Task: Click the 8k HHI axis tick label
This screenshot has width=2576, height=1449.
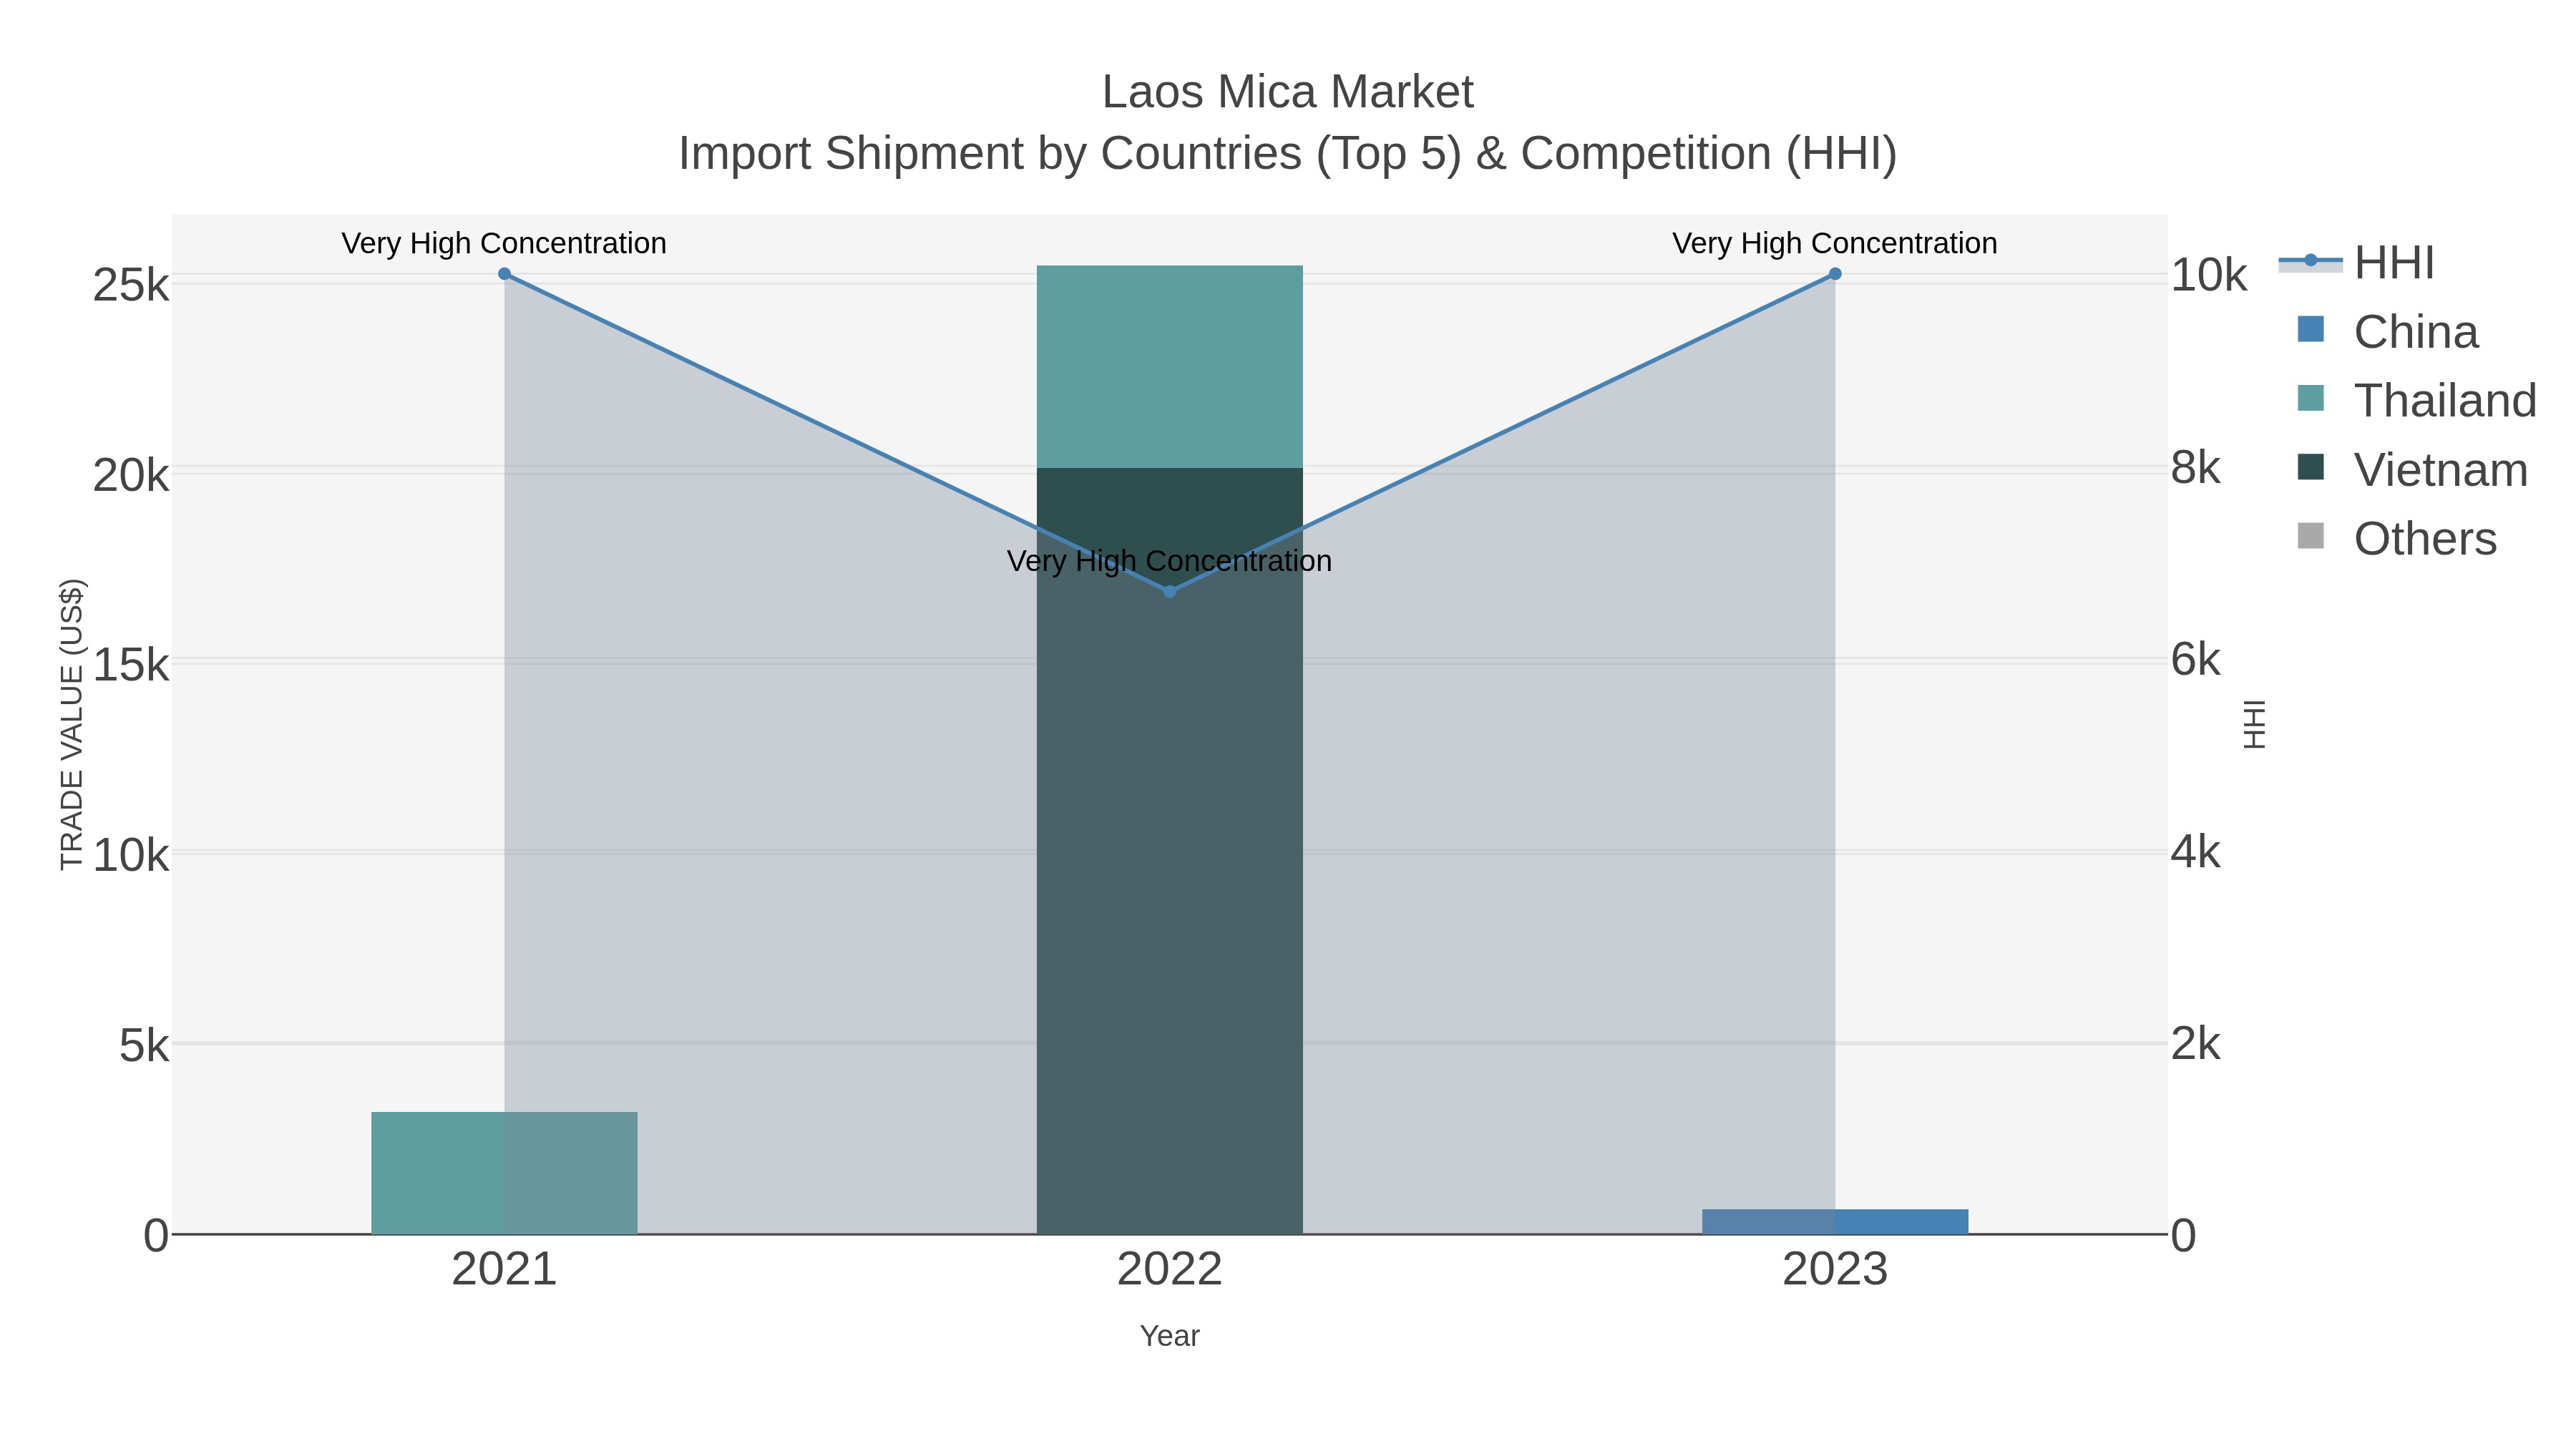Action: (x=2196, y=468)
